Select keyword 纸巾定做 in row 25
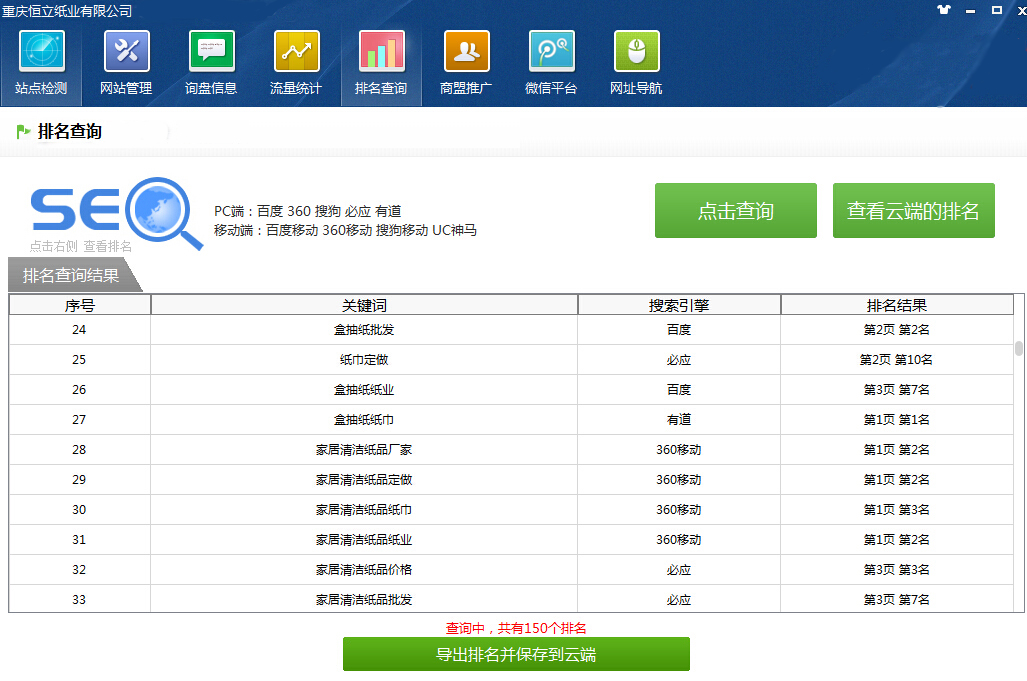The image size is (1027, 681). (364, 359)
